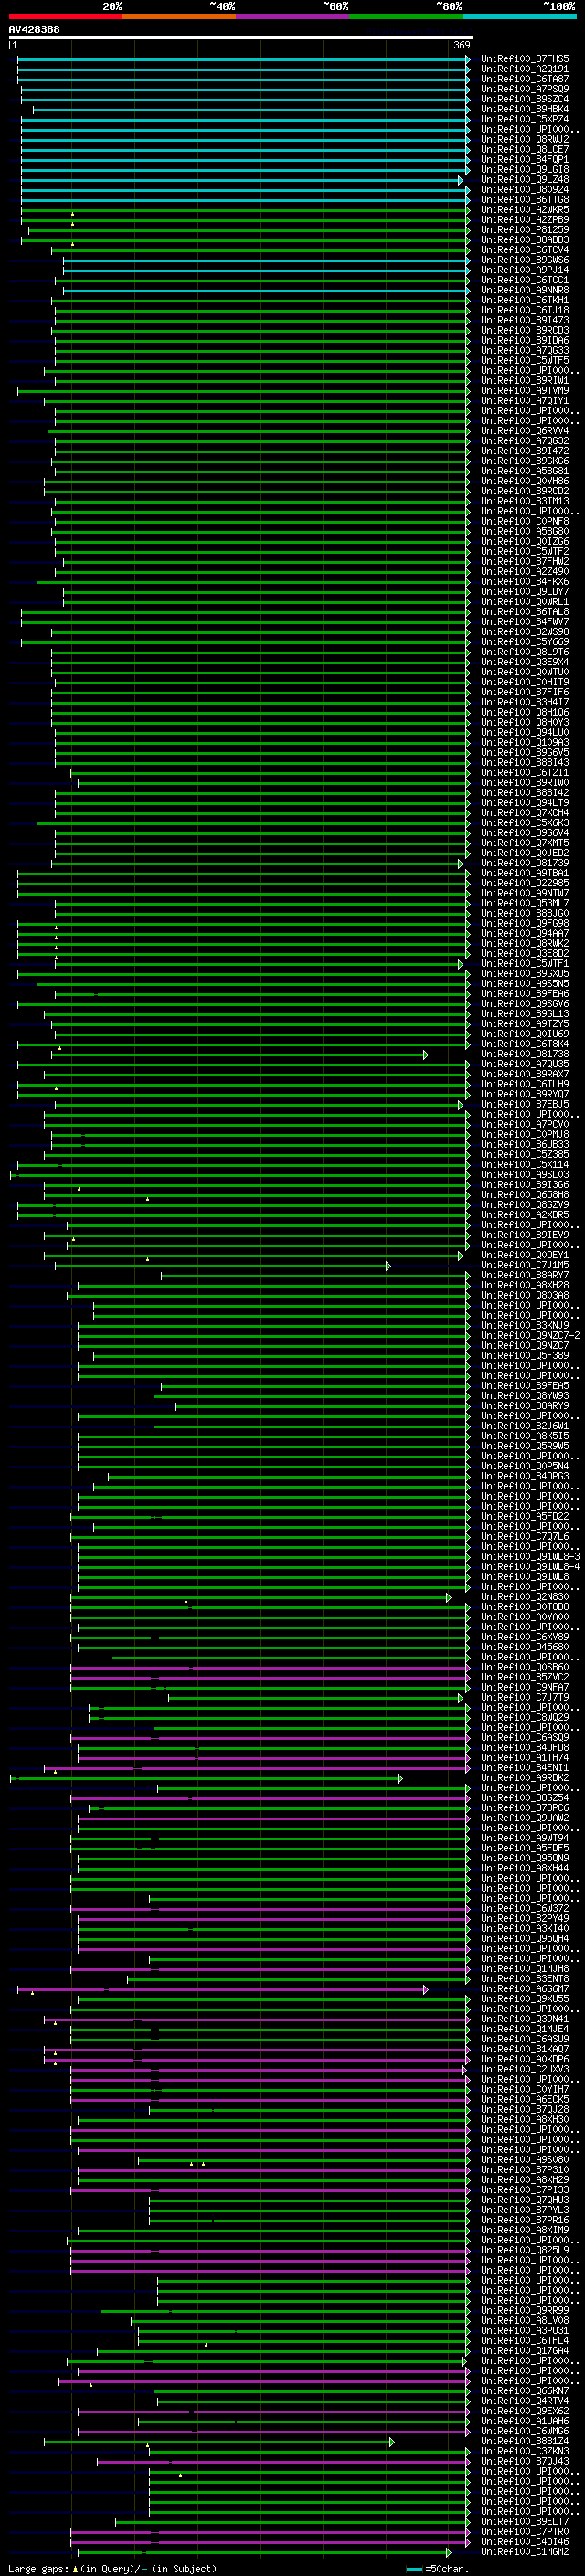Click the cyan alignment bar for UniRef100_A7PSQ9

pos(244,89)
